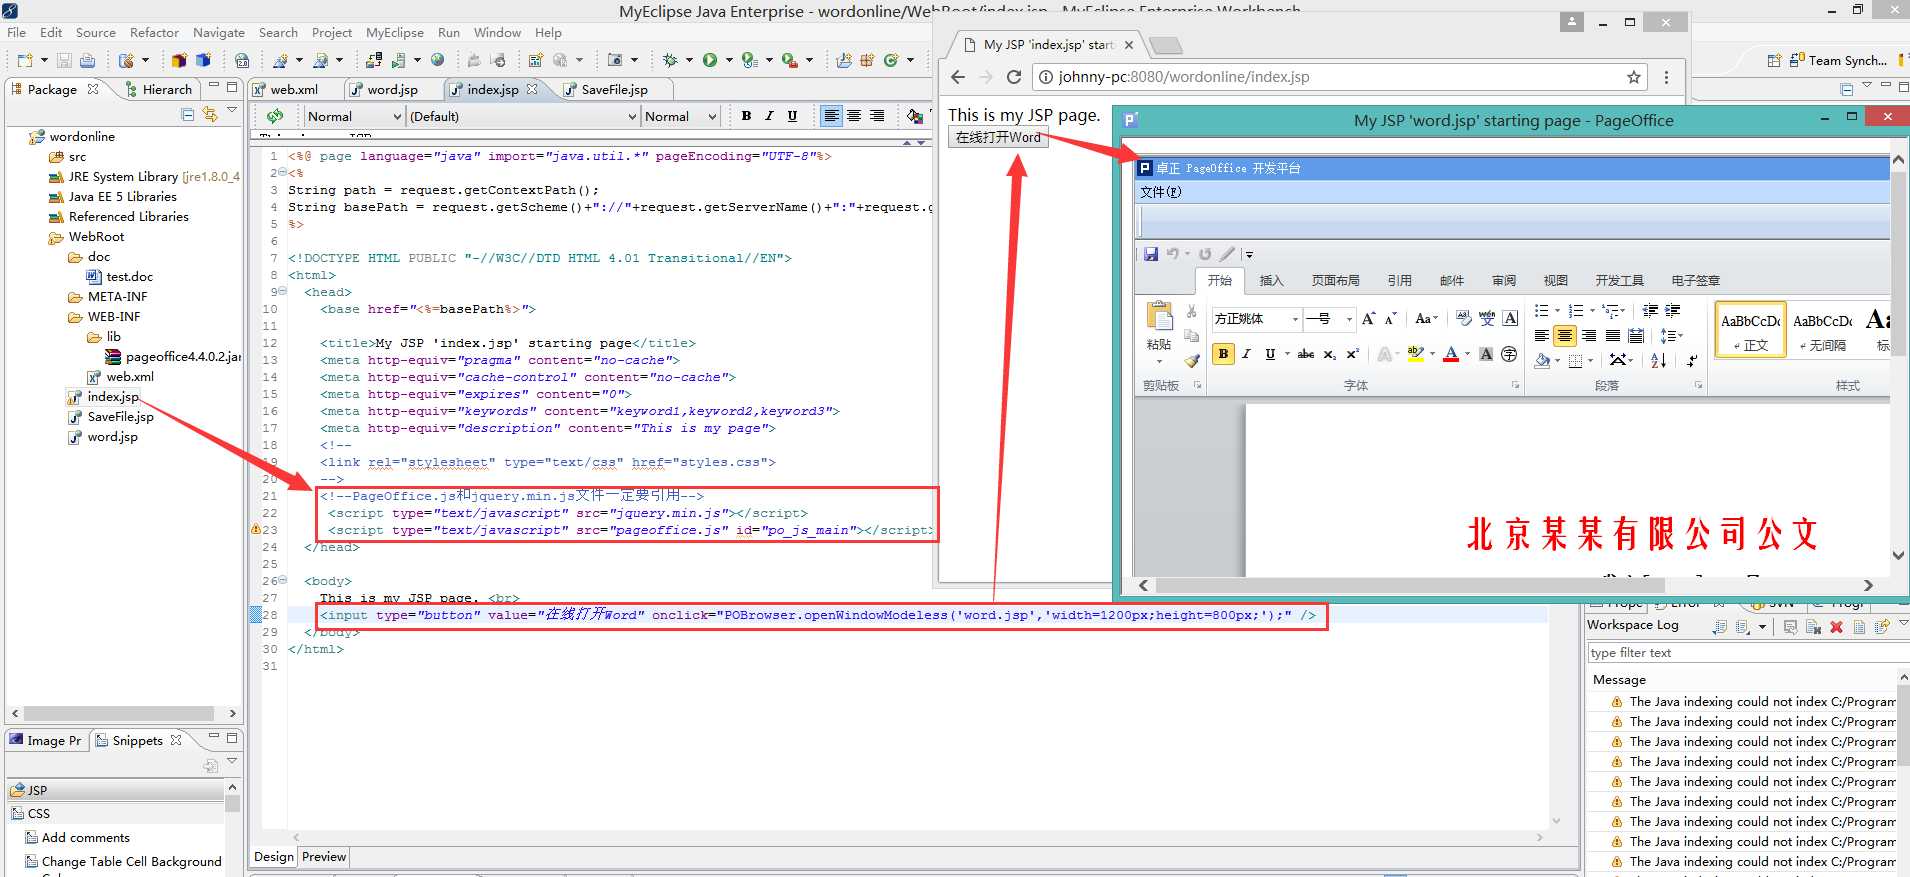Switch to Preview view at editor bottom
This screenshot has height=877, width=1910.
click(324, 857)
